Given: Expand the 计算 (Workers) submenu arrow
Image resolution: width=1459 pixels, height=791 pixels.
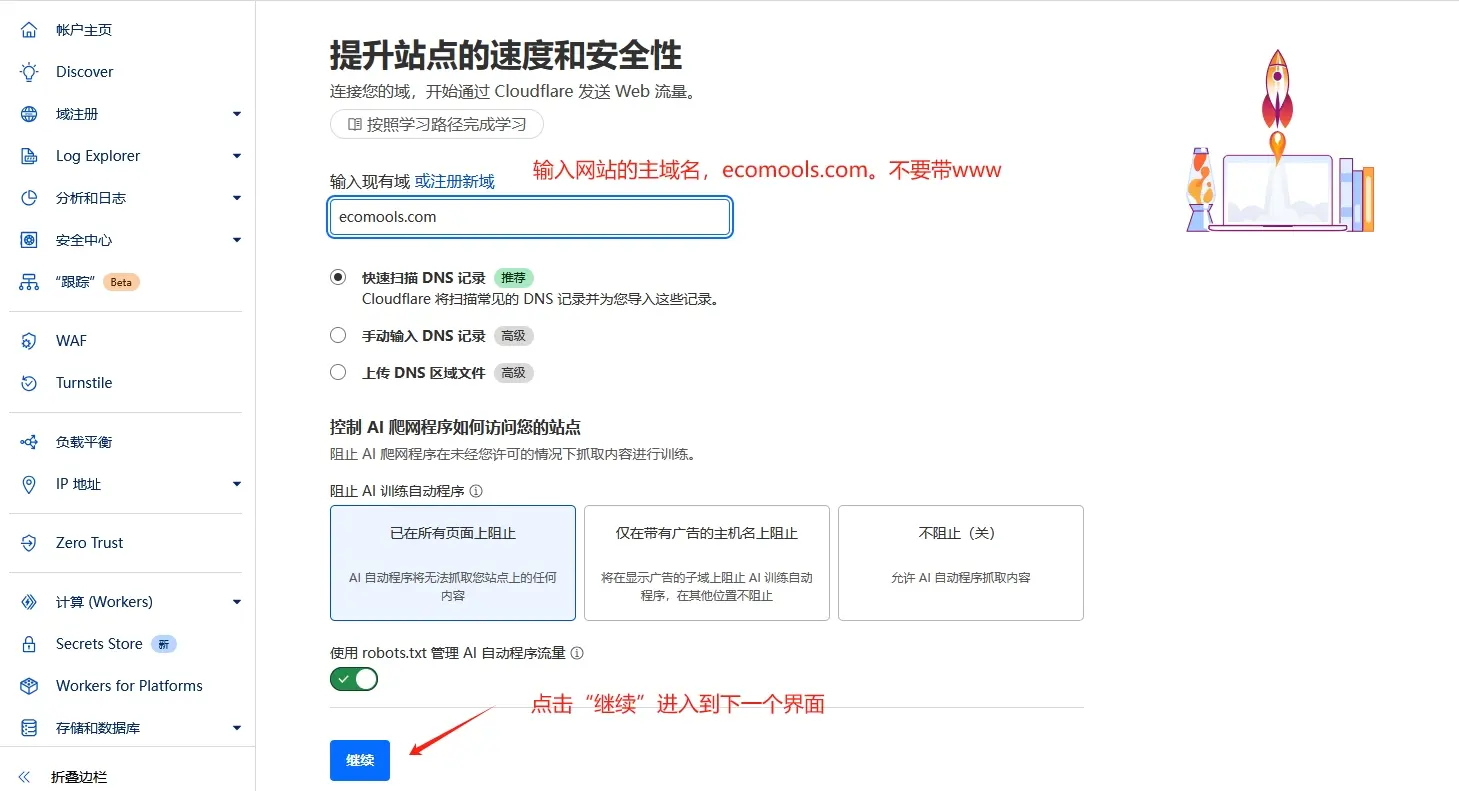Looking at the screenshot, I should [x=237, y=602].
